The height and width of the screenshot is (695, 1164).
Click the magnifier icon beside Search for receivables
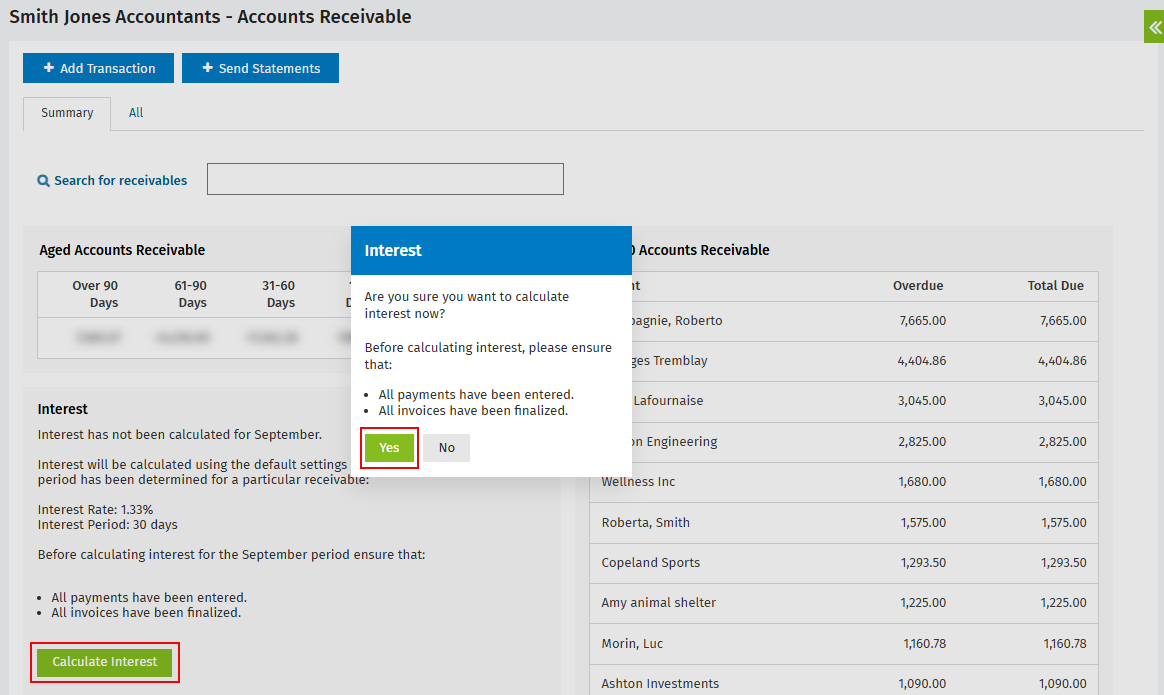[x=44, y=180]
